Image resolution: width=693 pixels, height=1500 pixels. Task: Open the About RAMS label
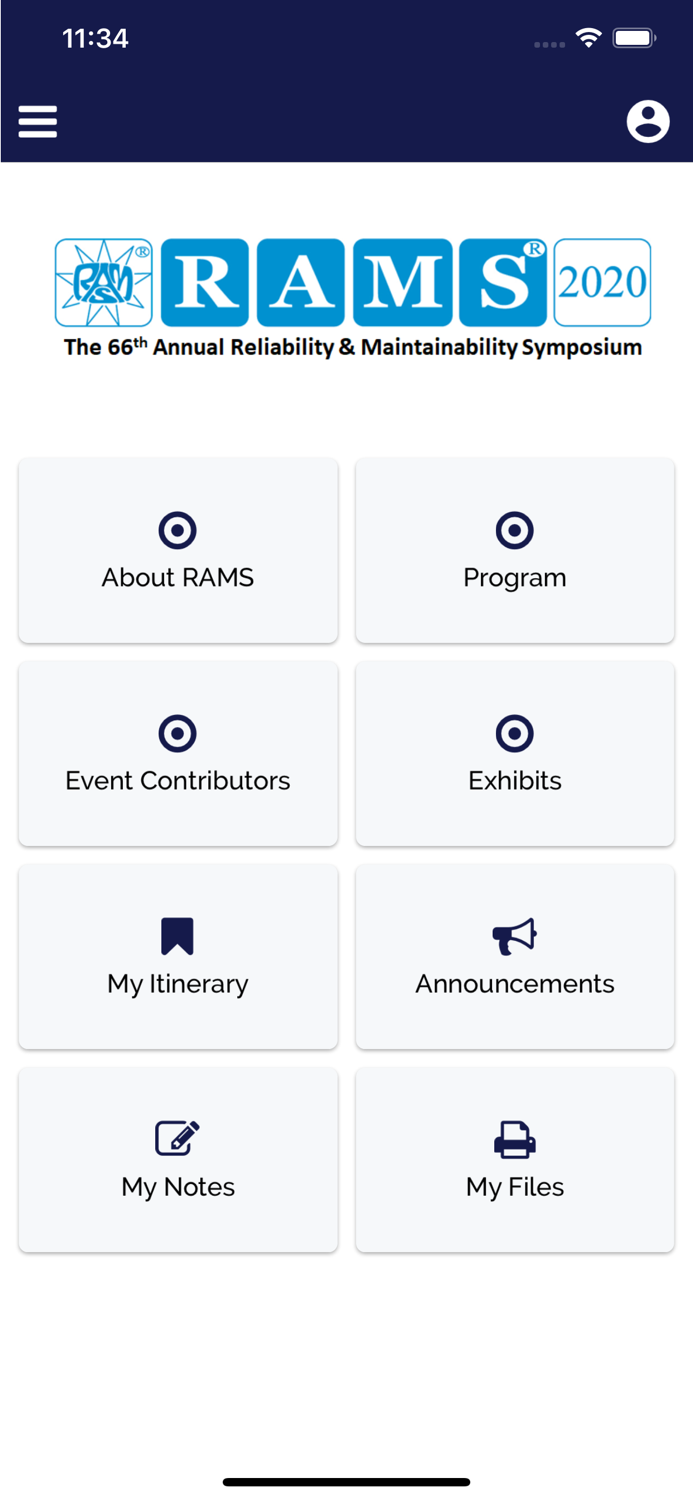pyautogui.click(x=178, y=578)
